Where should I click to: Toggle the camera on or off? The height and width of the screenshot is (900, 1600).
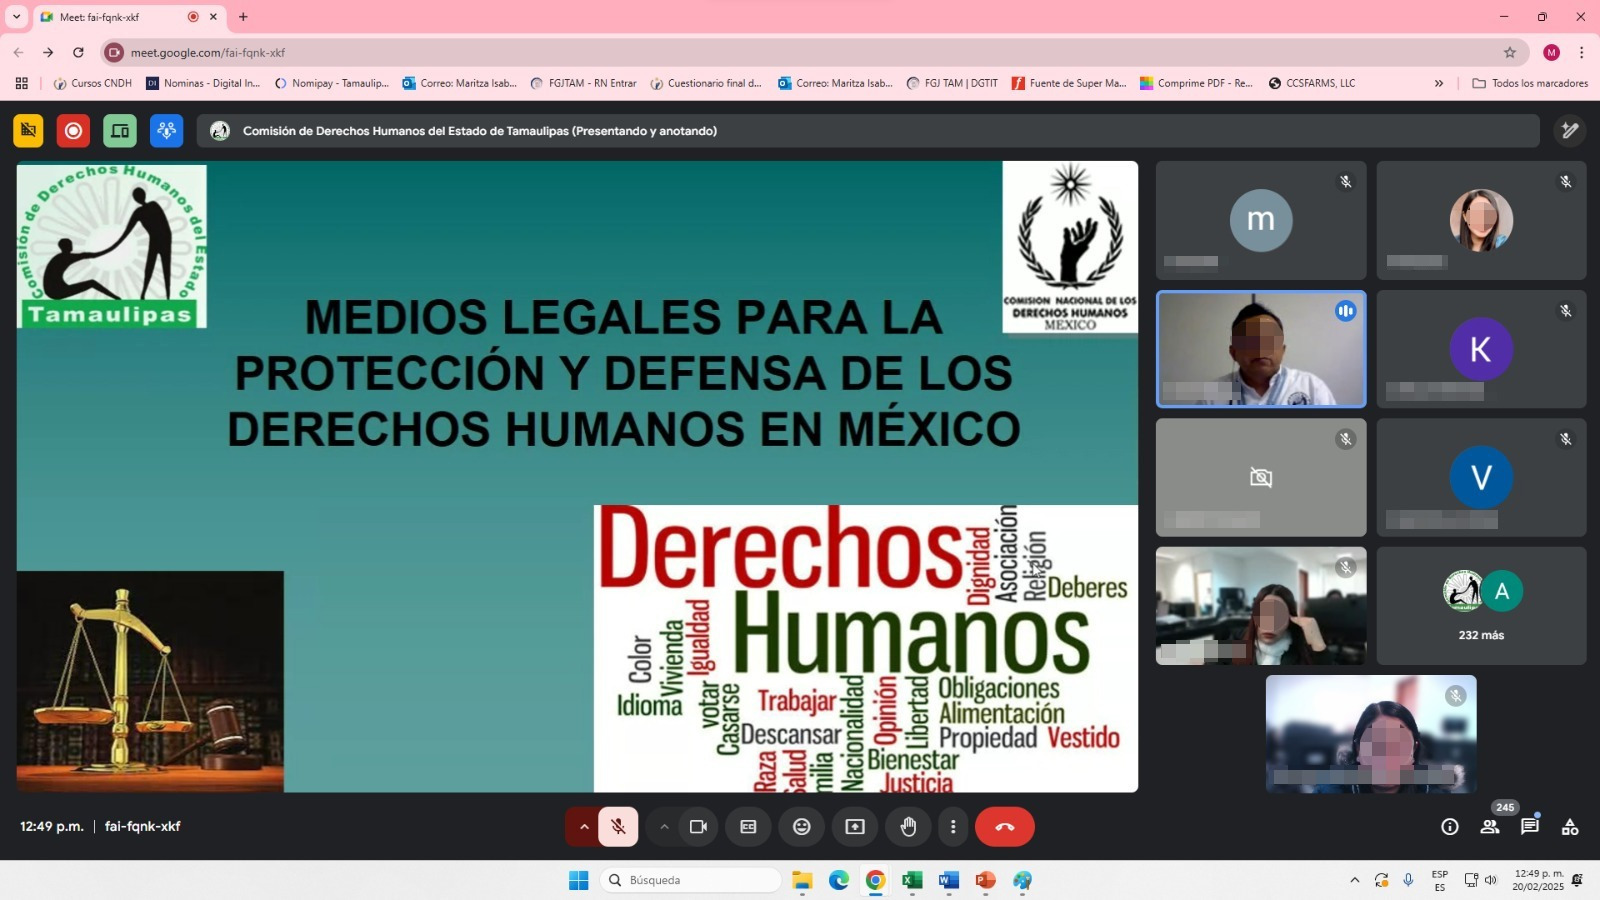(x=698, y=827)
